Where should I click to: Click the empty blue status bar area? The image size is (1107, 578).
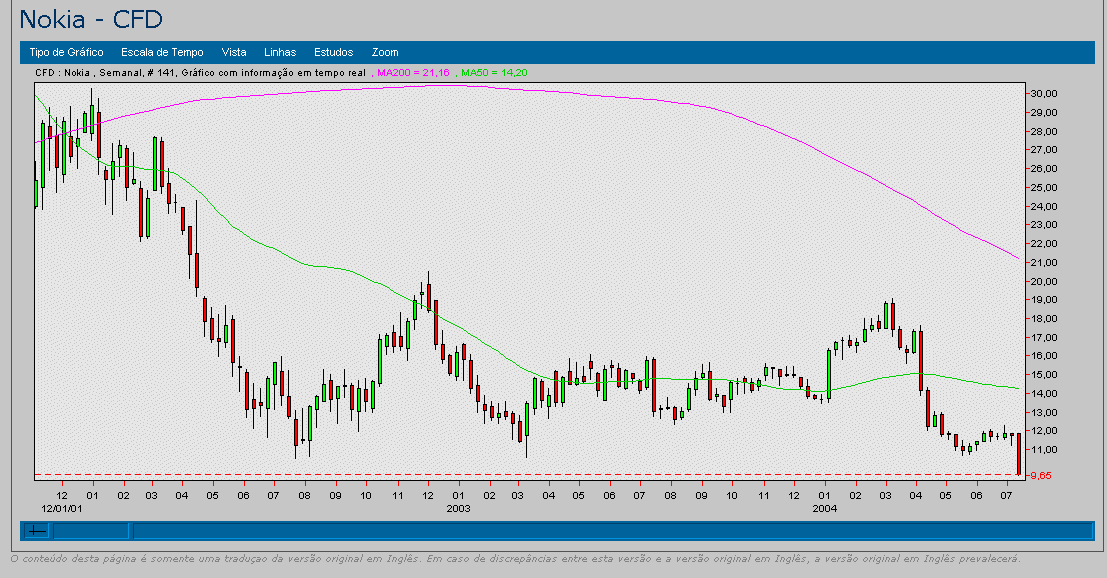point(600,531)
